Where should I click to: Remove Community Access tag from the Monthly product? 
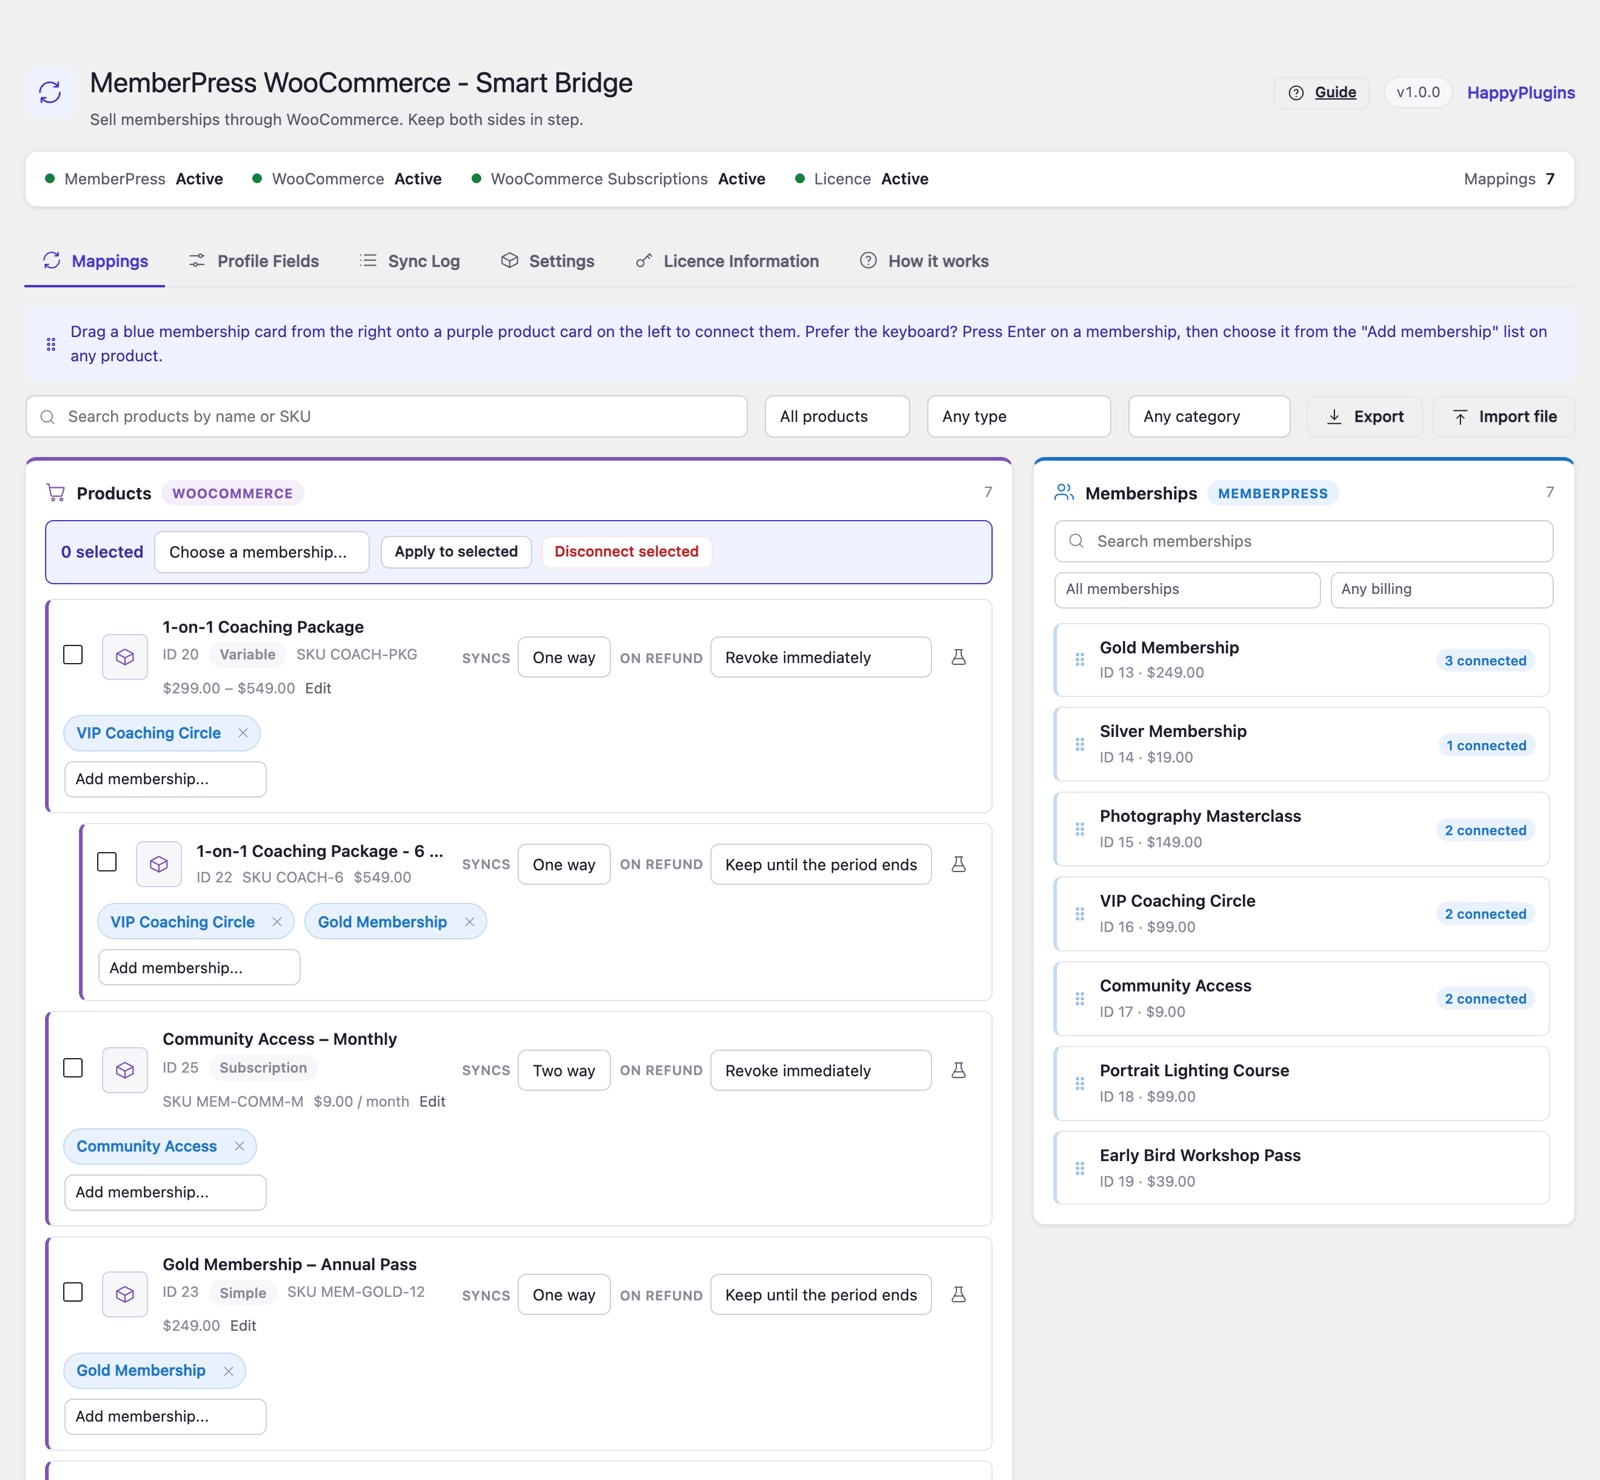(x=239, y=1146)
